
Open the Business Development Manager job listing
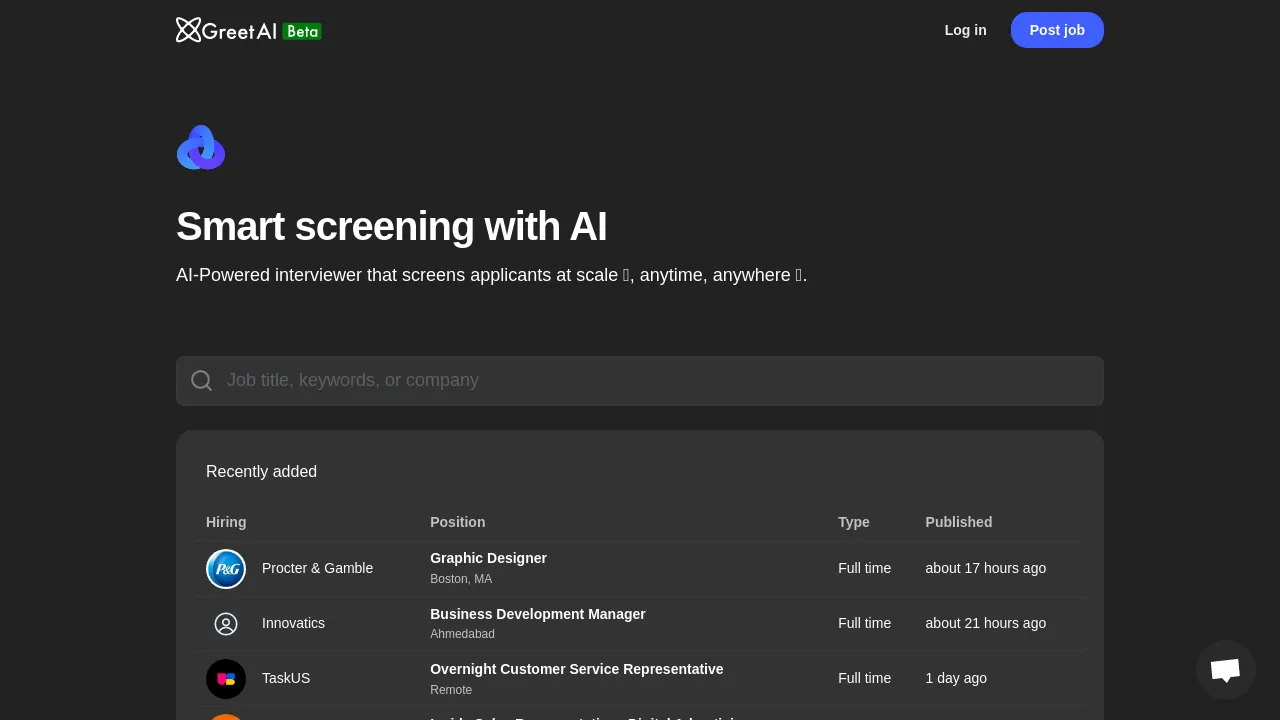click(x=538, y=614)
